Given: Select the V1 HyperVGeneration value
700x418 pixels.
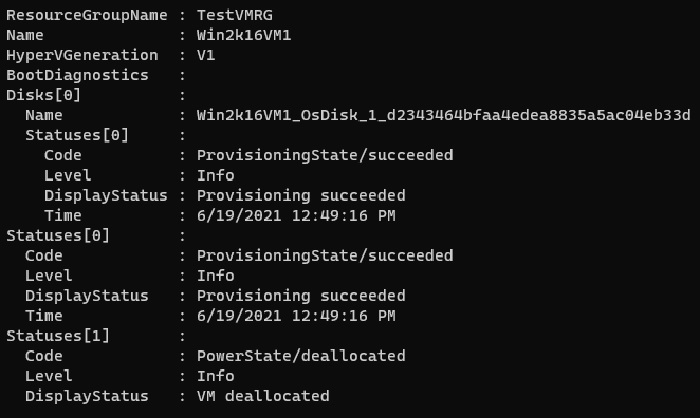Looking at the screenshot, I should click(x=207, y=55).
